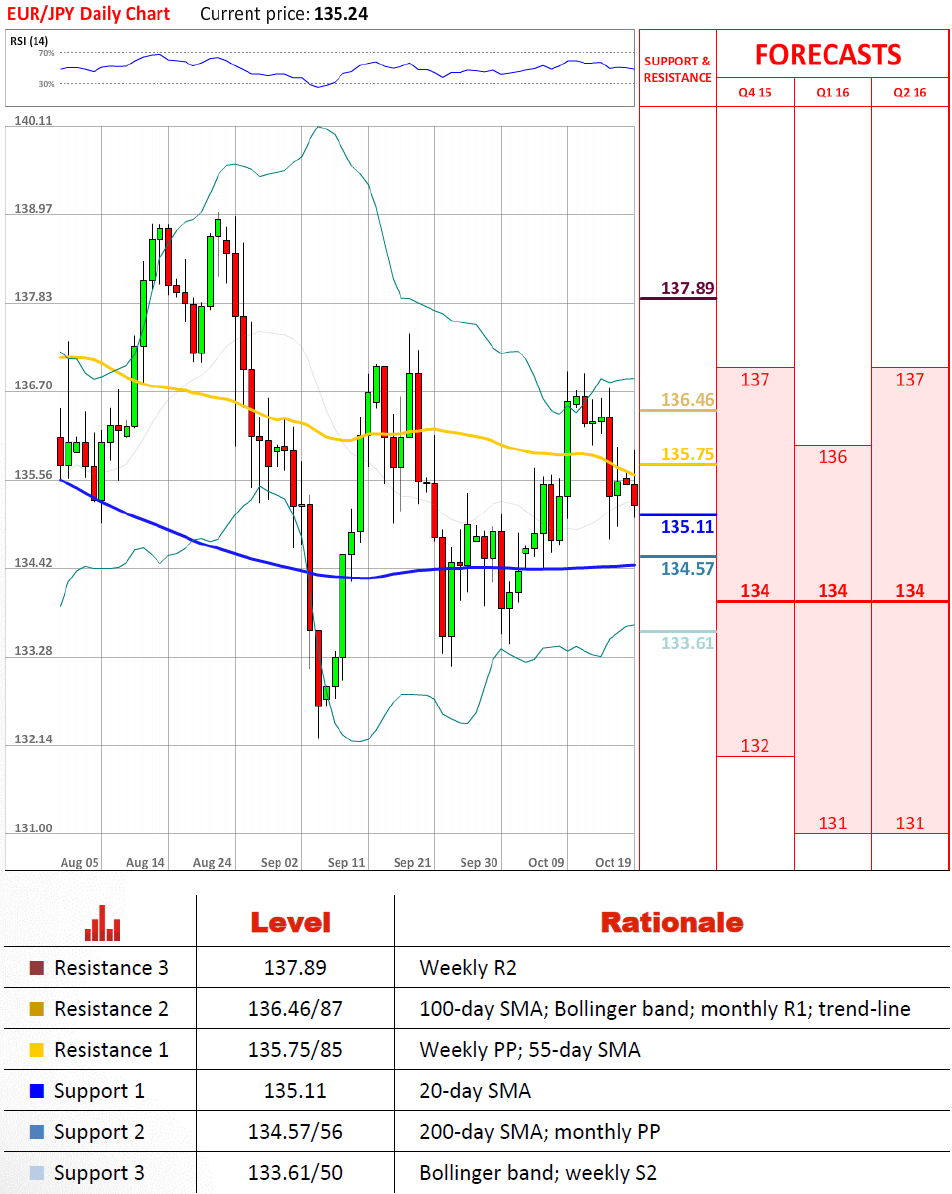Click the Support 3 row label

pos(99,1173)
